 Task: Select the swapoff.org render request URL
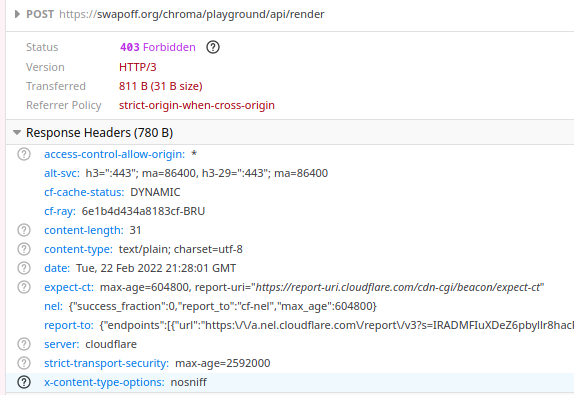pos(192,14)
